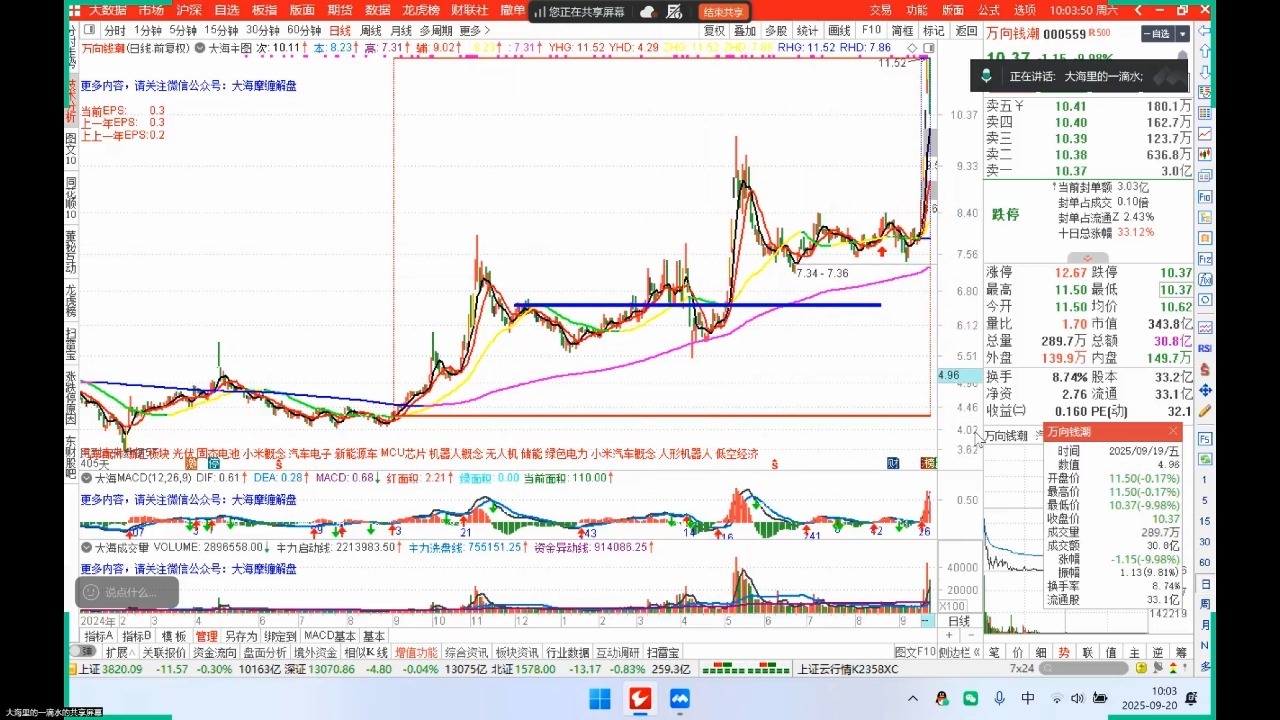
Task: Select the 日线 tab under mini chart
Action: (958, 621)
